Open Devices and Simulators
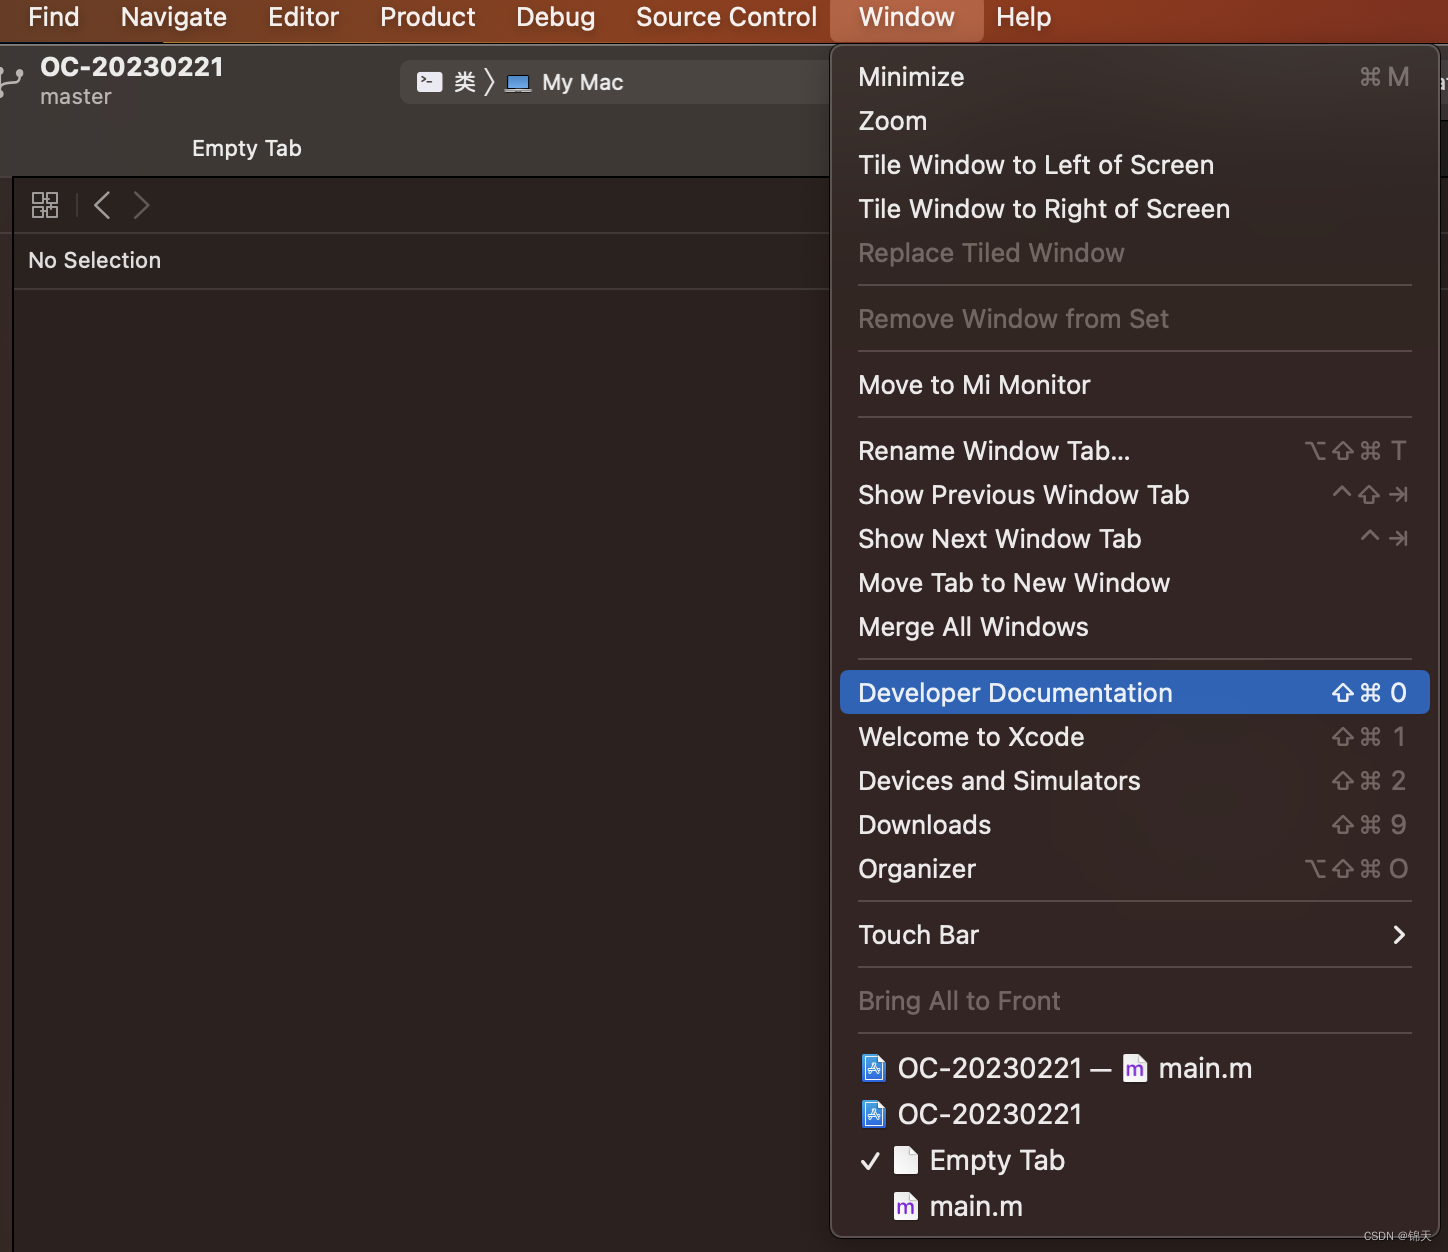The width and height of the screenshot is (1448, 1252). point(1135,781)
